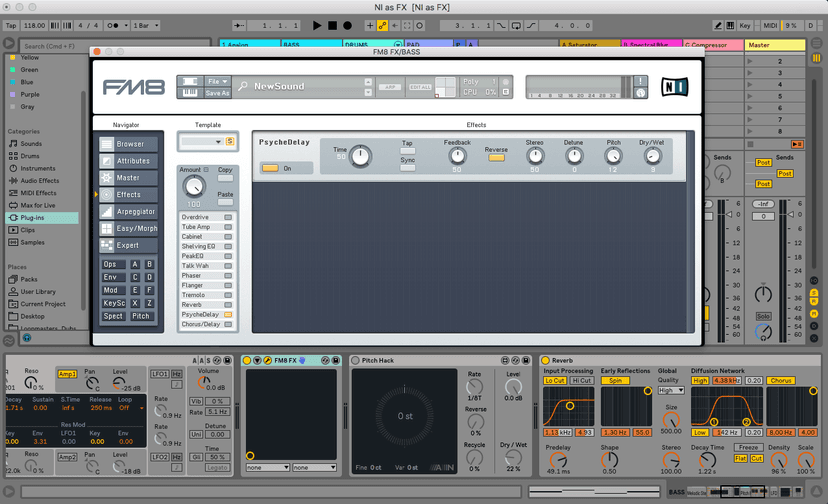Open the FM8 Expert page

click(128, 245)
